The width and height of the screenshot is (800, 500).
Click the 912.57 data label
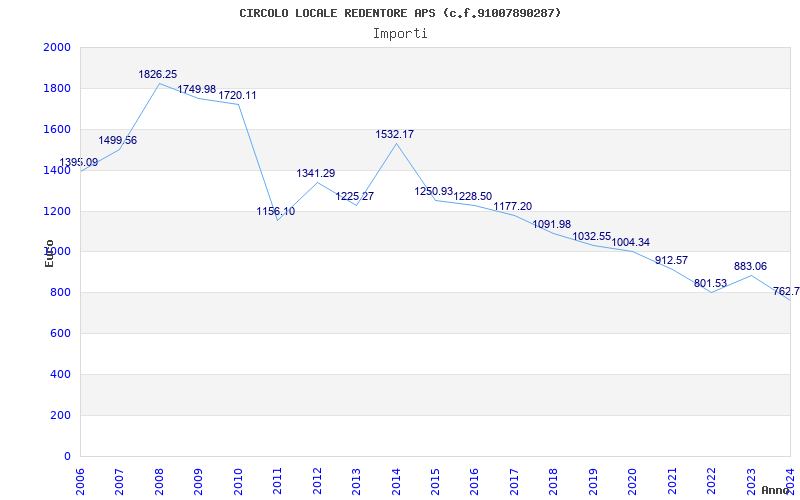[x=671, y=261]
